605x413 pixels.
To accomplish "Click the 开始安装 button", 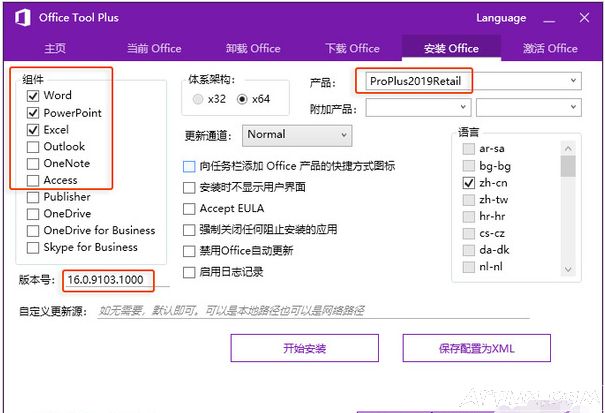I will tap(304, 348).
